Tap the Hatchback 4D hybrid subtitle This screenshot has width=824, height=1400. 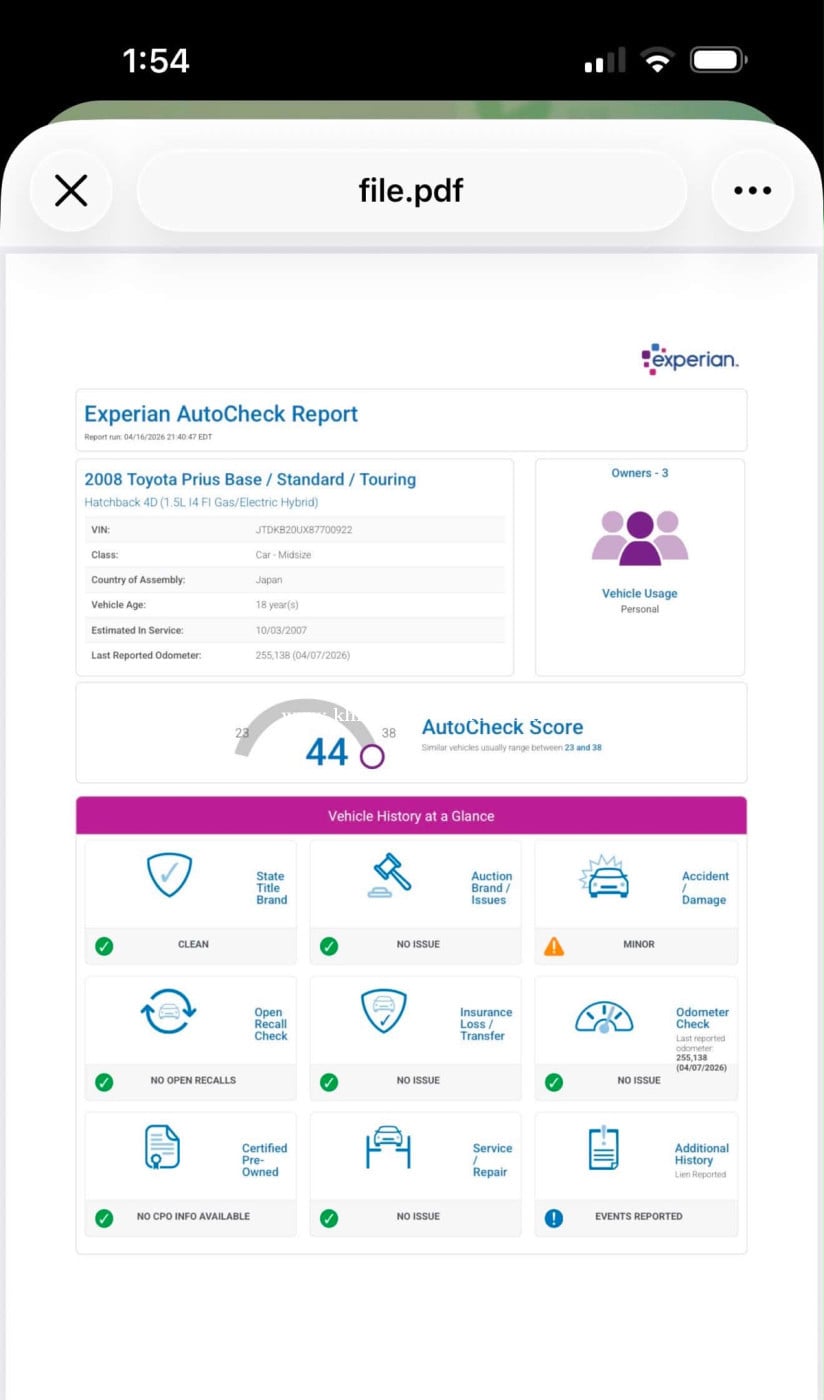(x=201, y=502)
